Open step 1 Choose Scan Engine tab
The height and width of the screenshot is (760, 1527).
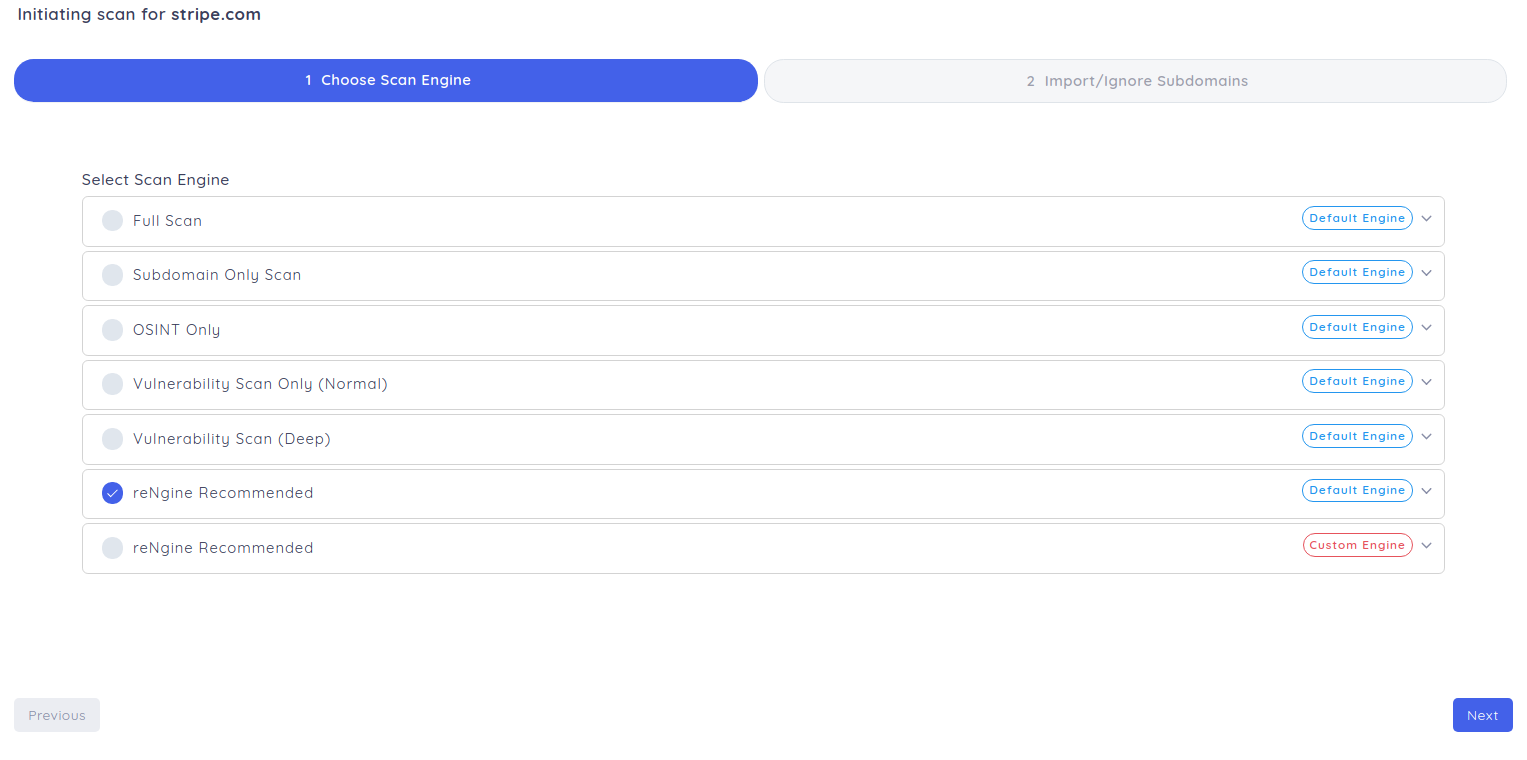coord(386,81)
